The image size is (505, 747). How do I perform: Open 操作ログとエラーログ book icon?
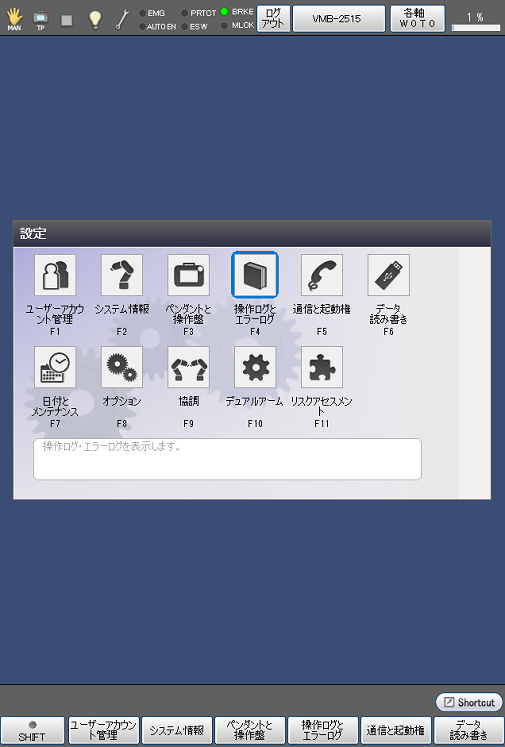click(x=255, y=275)
